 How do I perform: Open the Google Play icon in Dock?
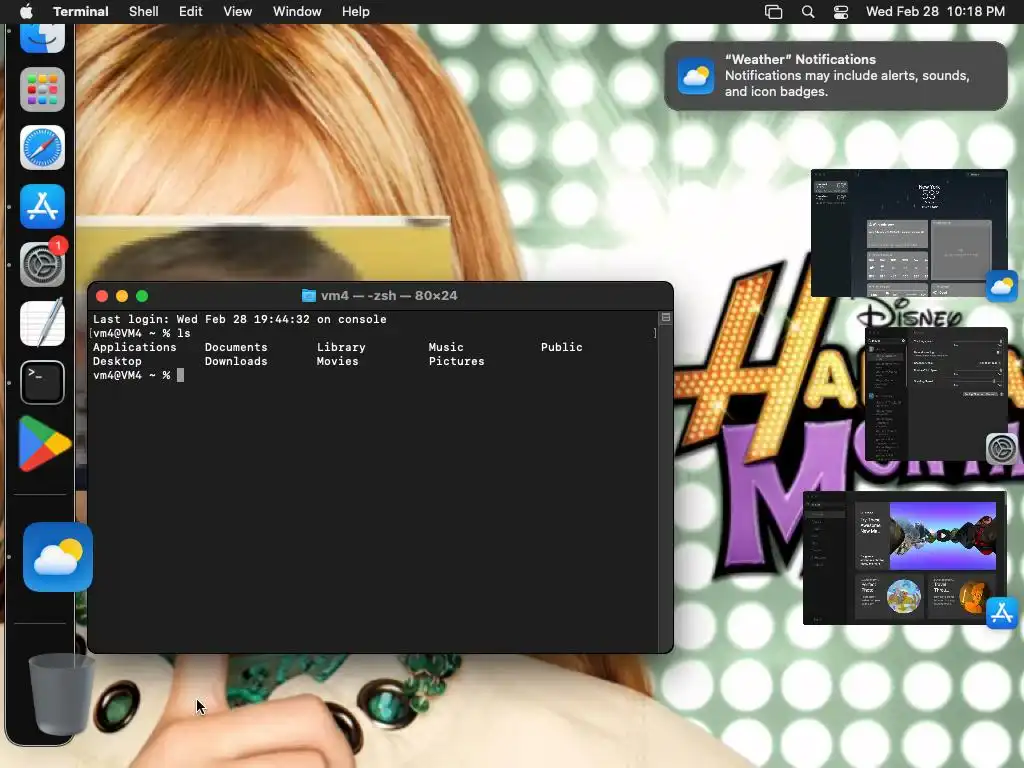coord(44,443)
